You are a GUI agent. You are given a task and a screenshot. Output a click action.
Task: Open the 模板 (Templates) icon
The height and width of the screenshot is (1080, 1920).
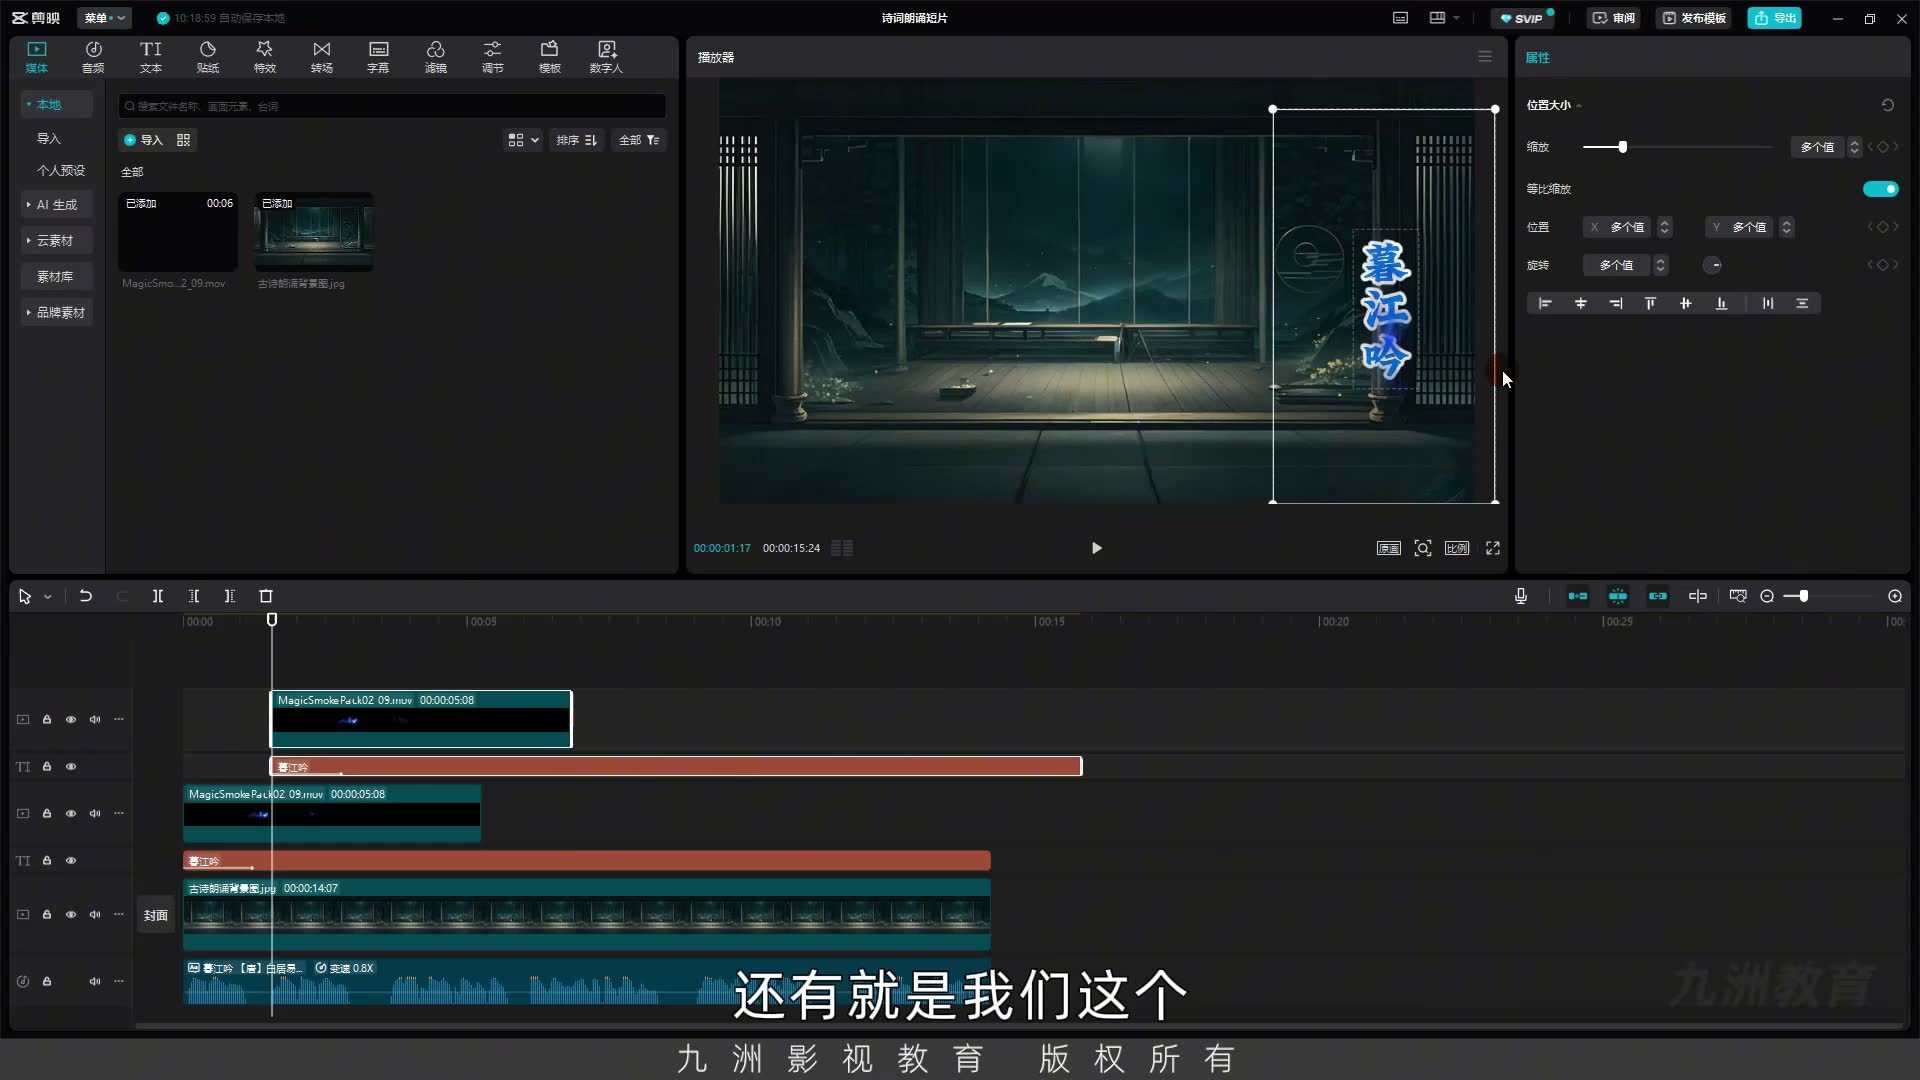[x=549, y=57]
